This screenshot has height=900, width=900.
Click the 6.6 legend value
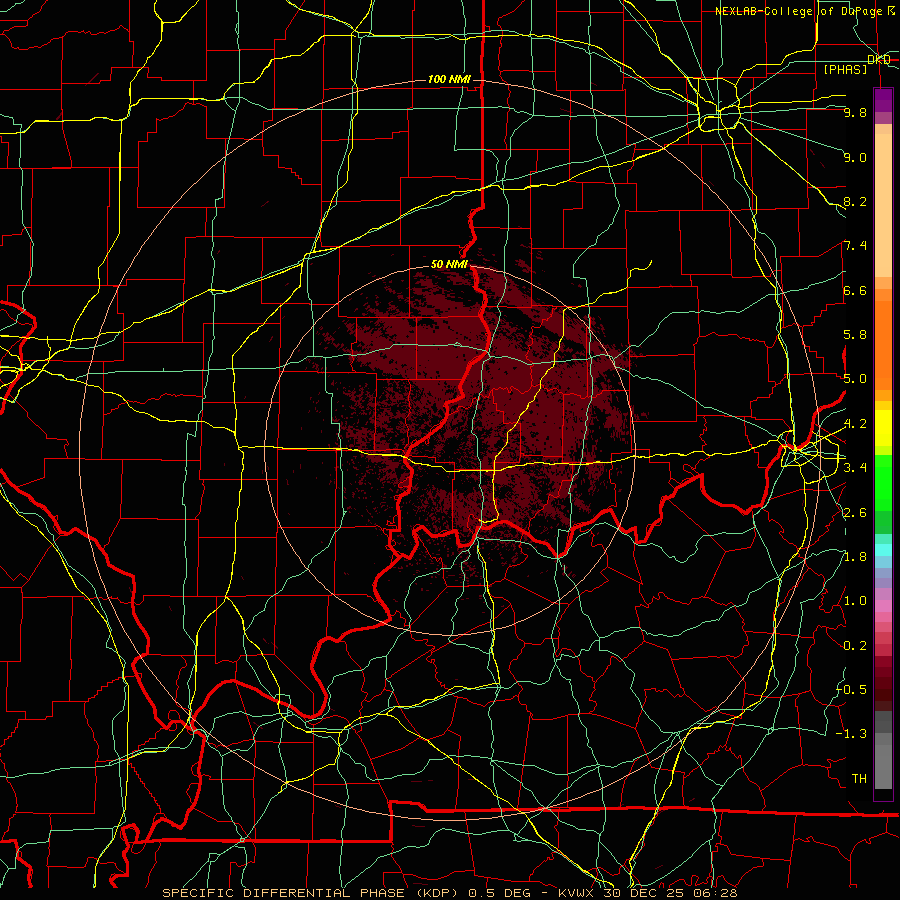855,290
